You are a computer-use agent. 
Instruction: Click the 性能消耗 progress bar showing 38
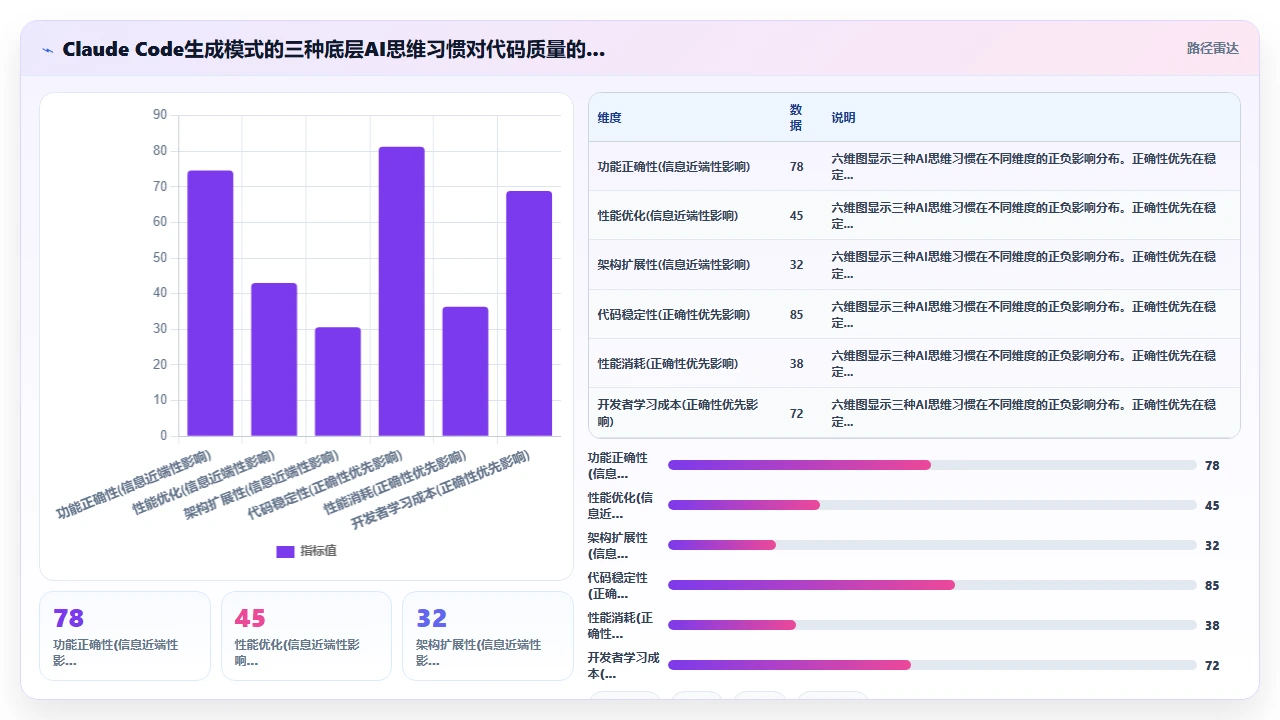[932, 625]
